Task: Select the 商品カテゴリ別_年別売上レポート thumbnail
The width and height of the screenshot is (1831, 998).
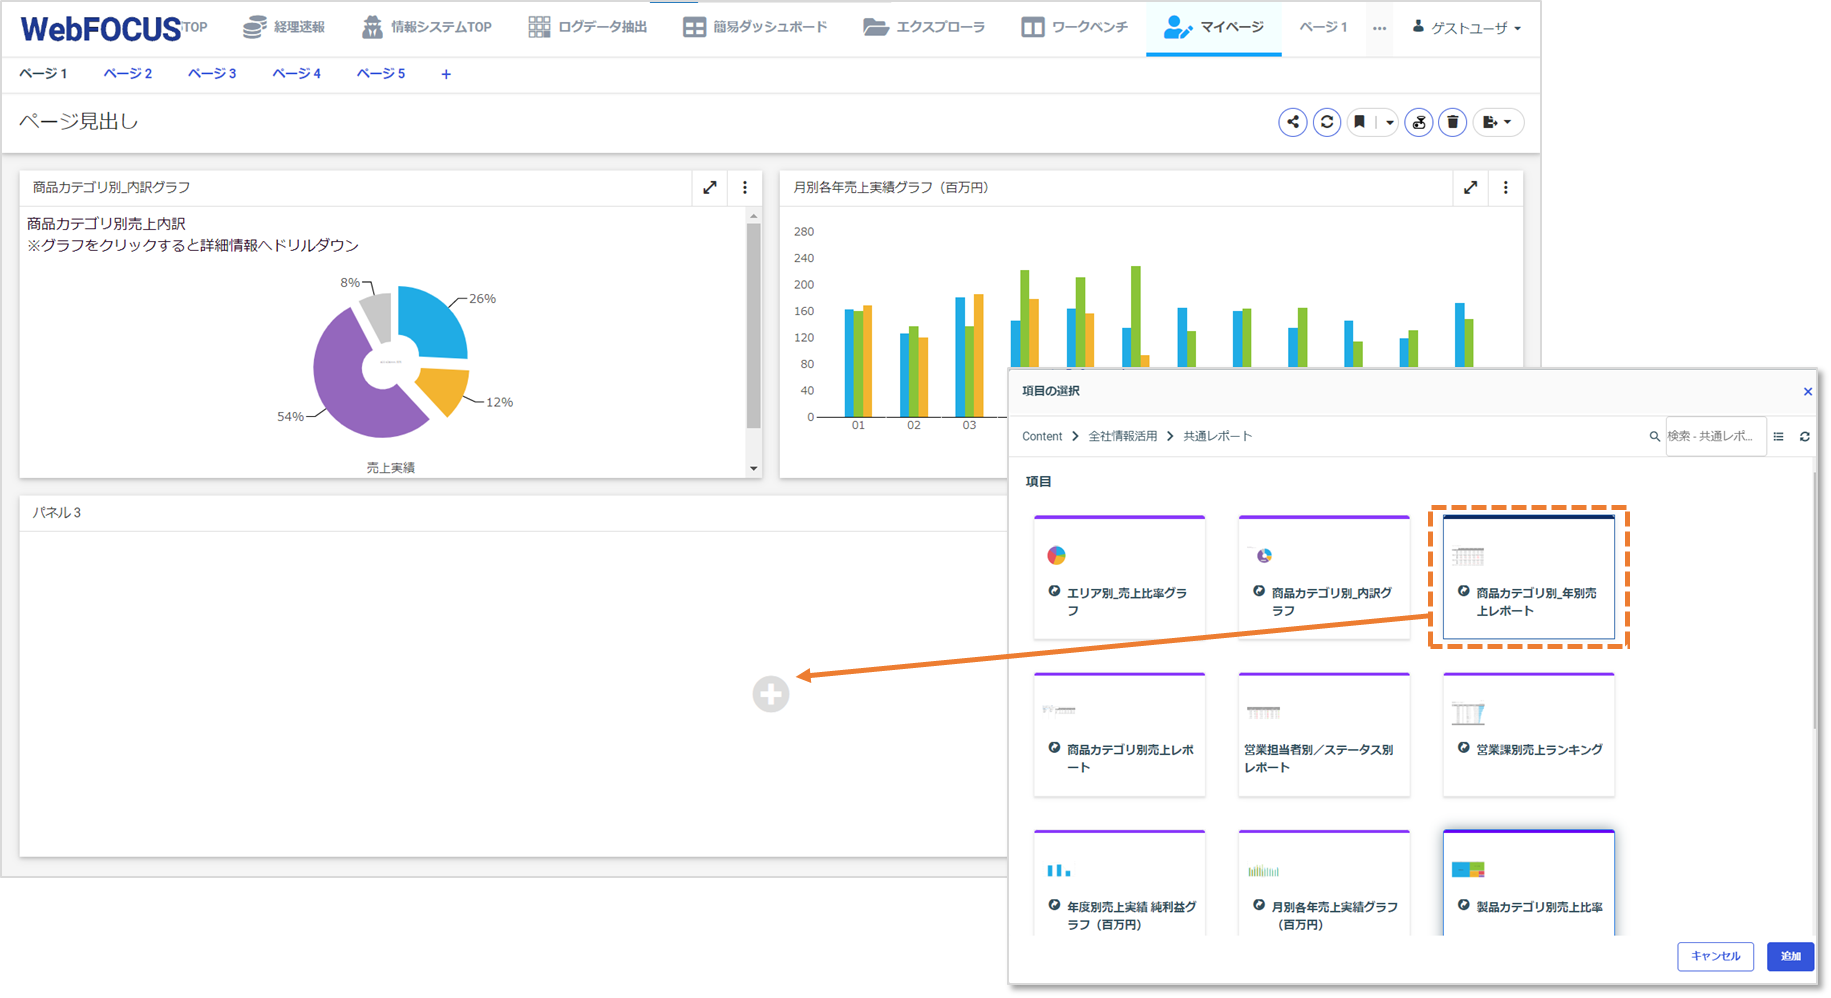Action: [x=1528, y=578]
